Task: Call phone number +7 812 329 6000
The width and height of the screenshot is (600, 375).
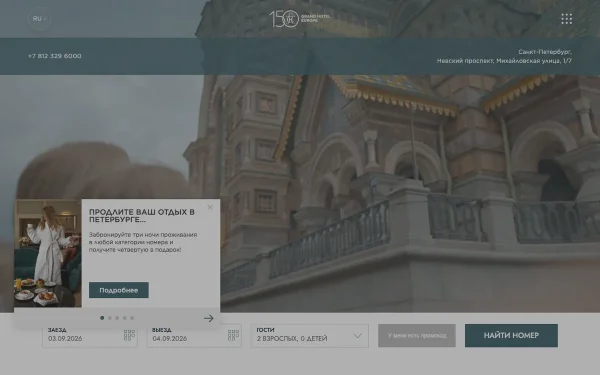Action: tap(55, 56)
